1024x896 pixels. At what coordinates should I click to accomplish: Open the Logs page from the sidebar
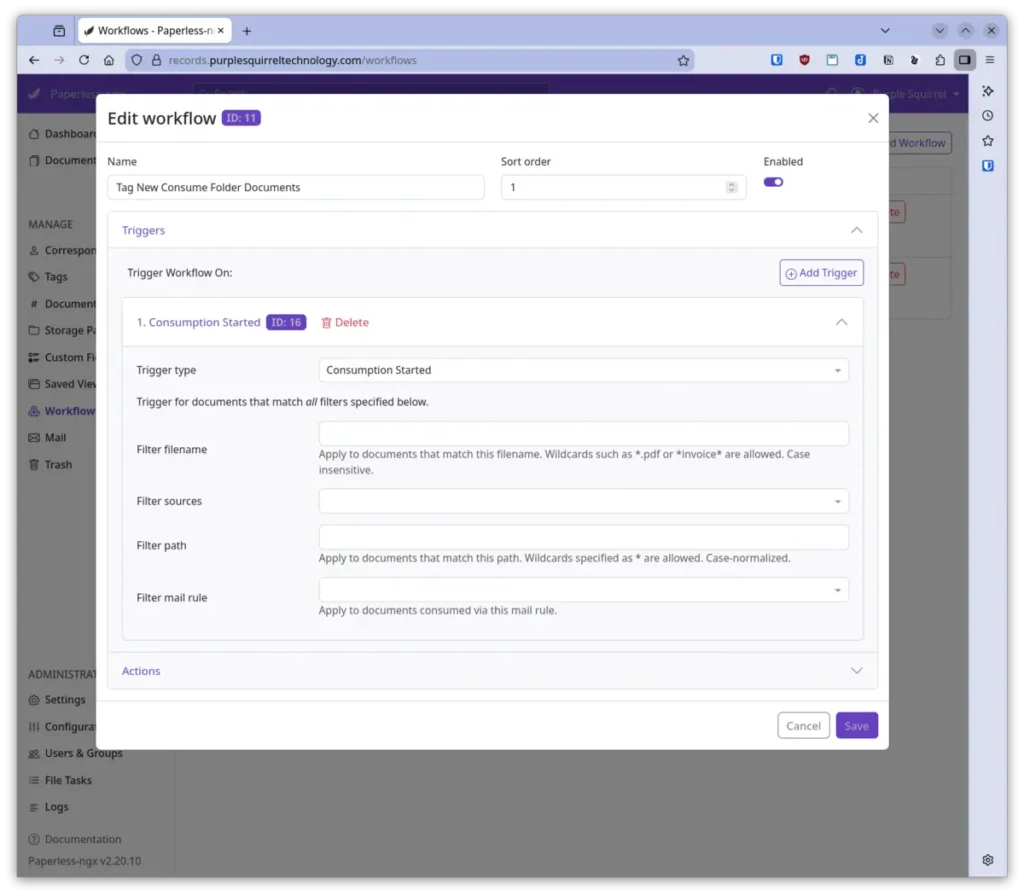(52, 806)
